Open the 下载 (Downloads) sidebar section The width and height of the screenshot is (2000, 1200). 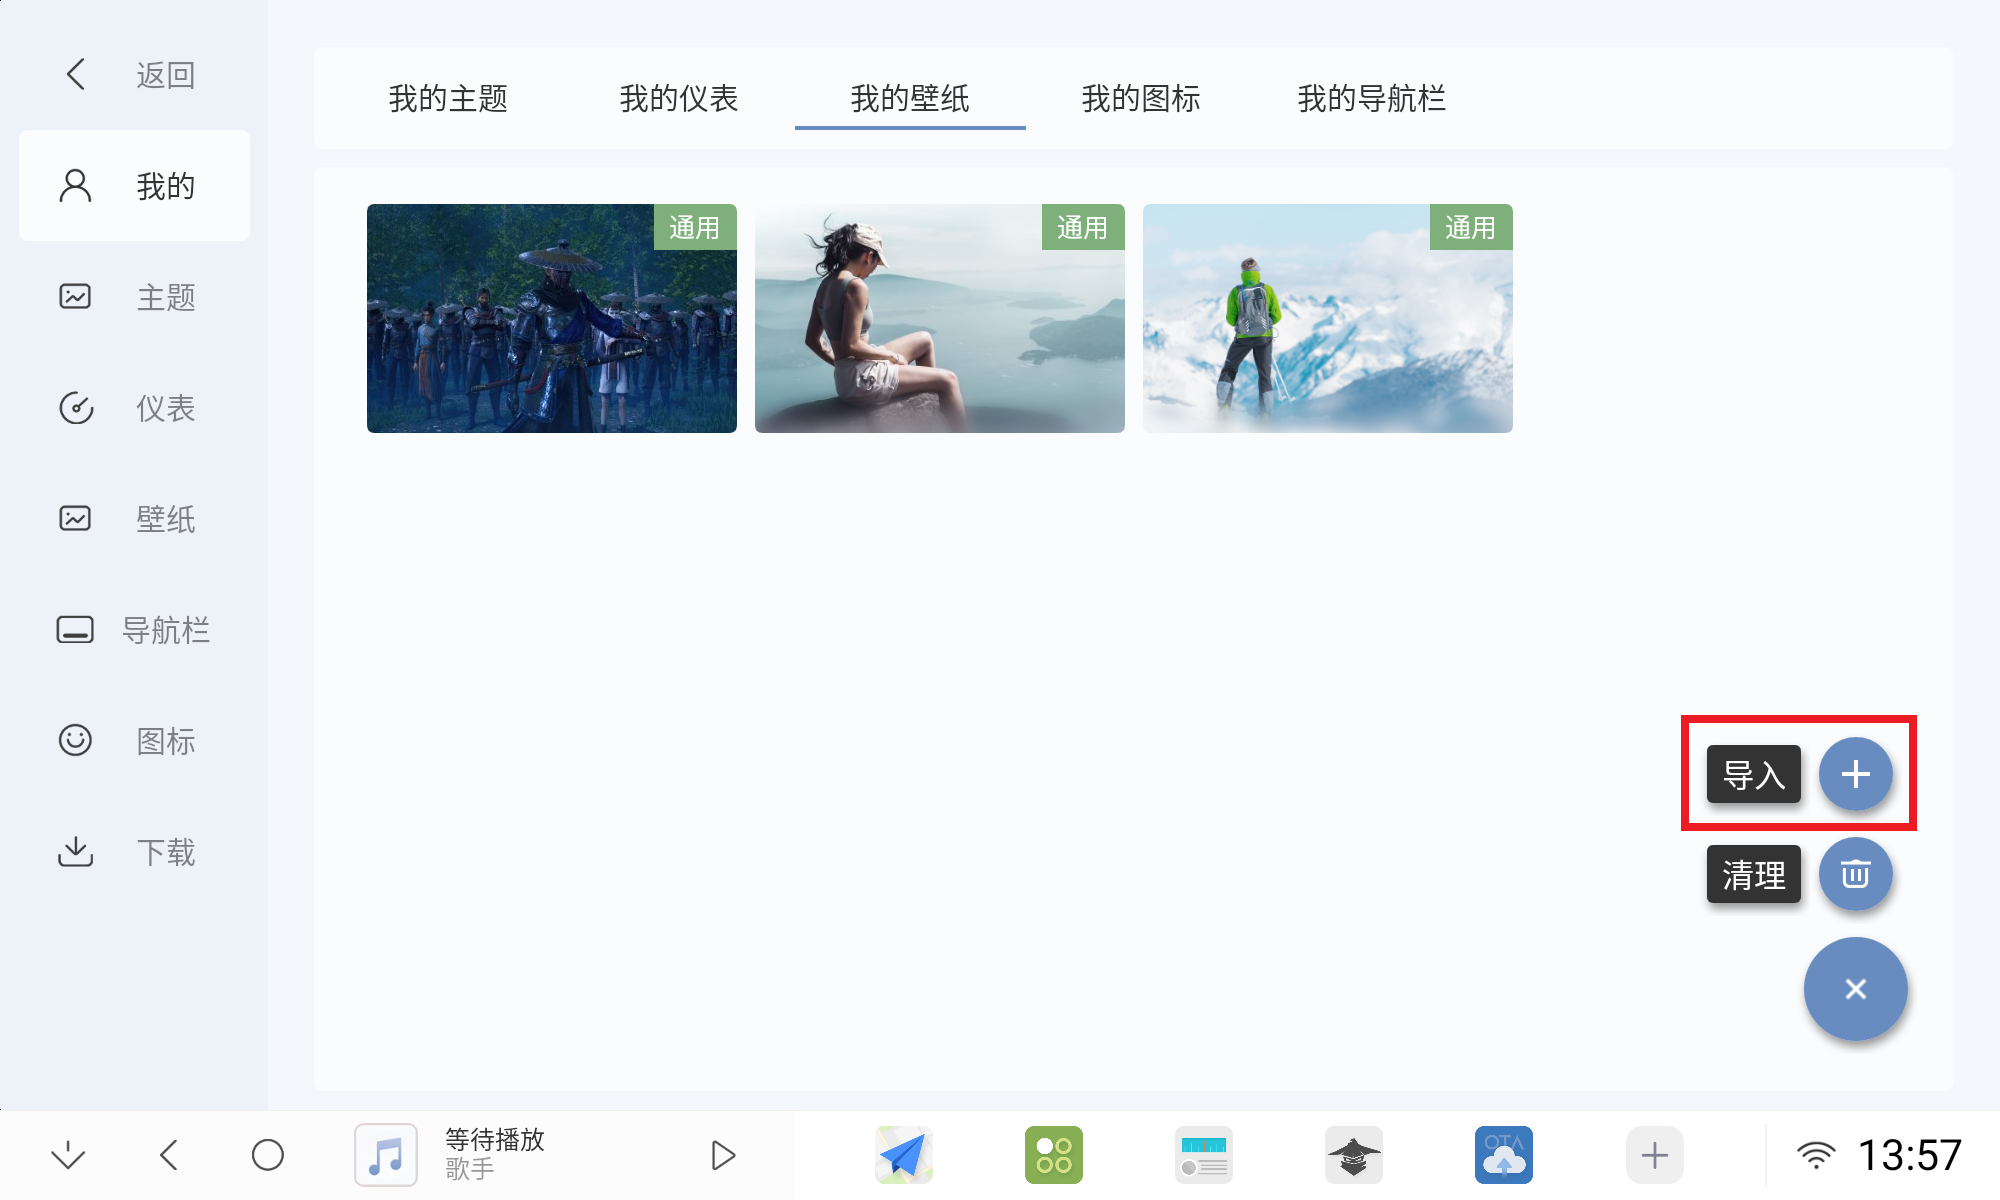[x=133, y=852]
